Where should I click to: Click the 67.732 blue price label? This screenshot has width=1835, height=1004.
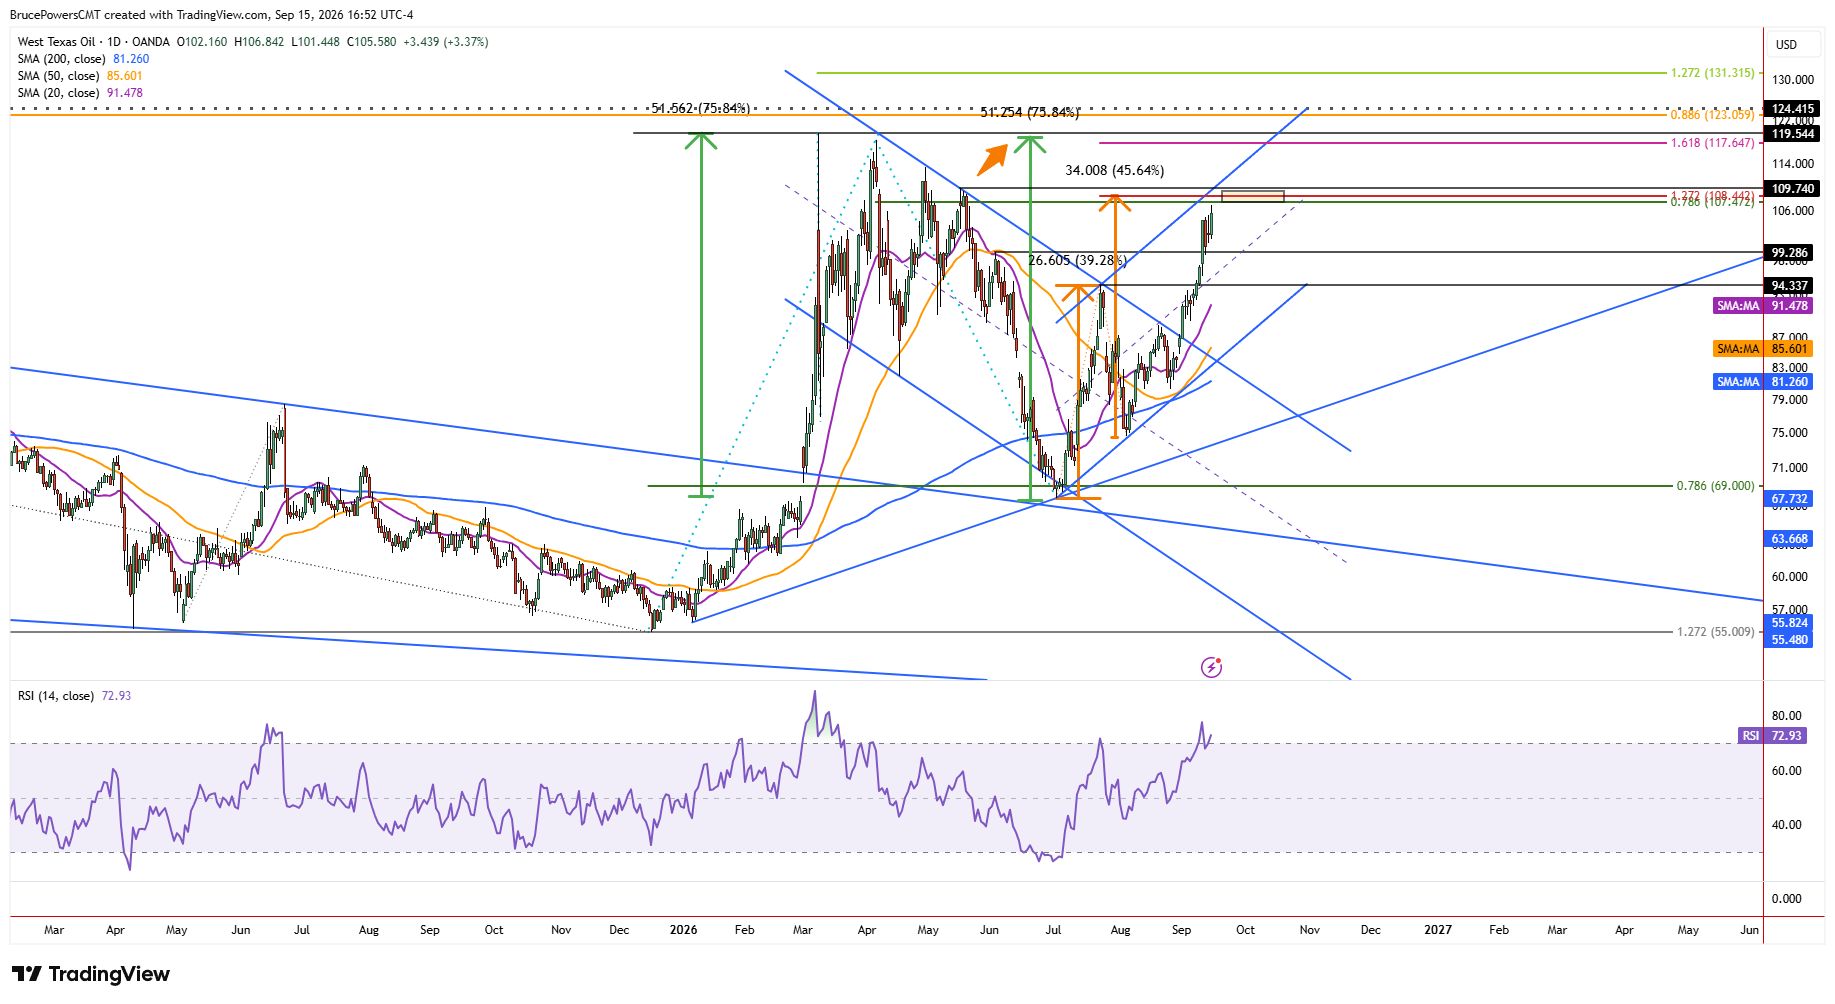(1789, 499)
